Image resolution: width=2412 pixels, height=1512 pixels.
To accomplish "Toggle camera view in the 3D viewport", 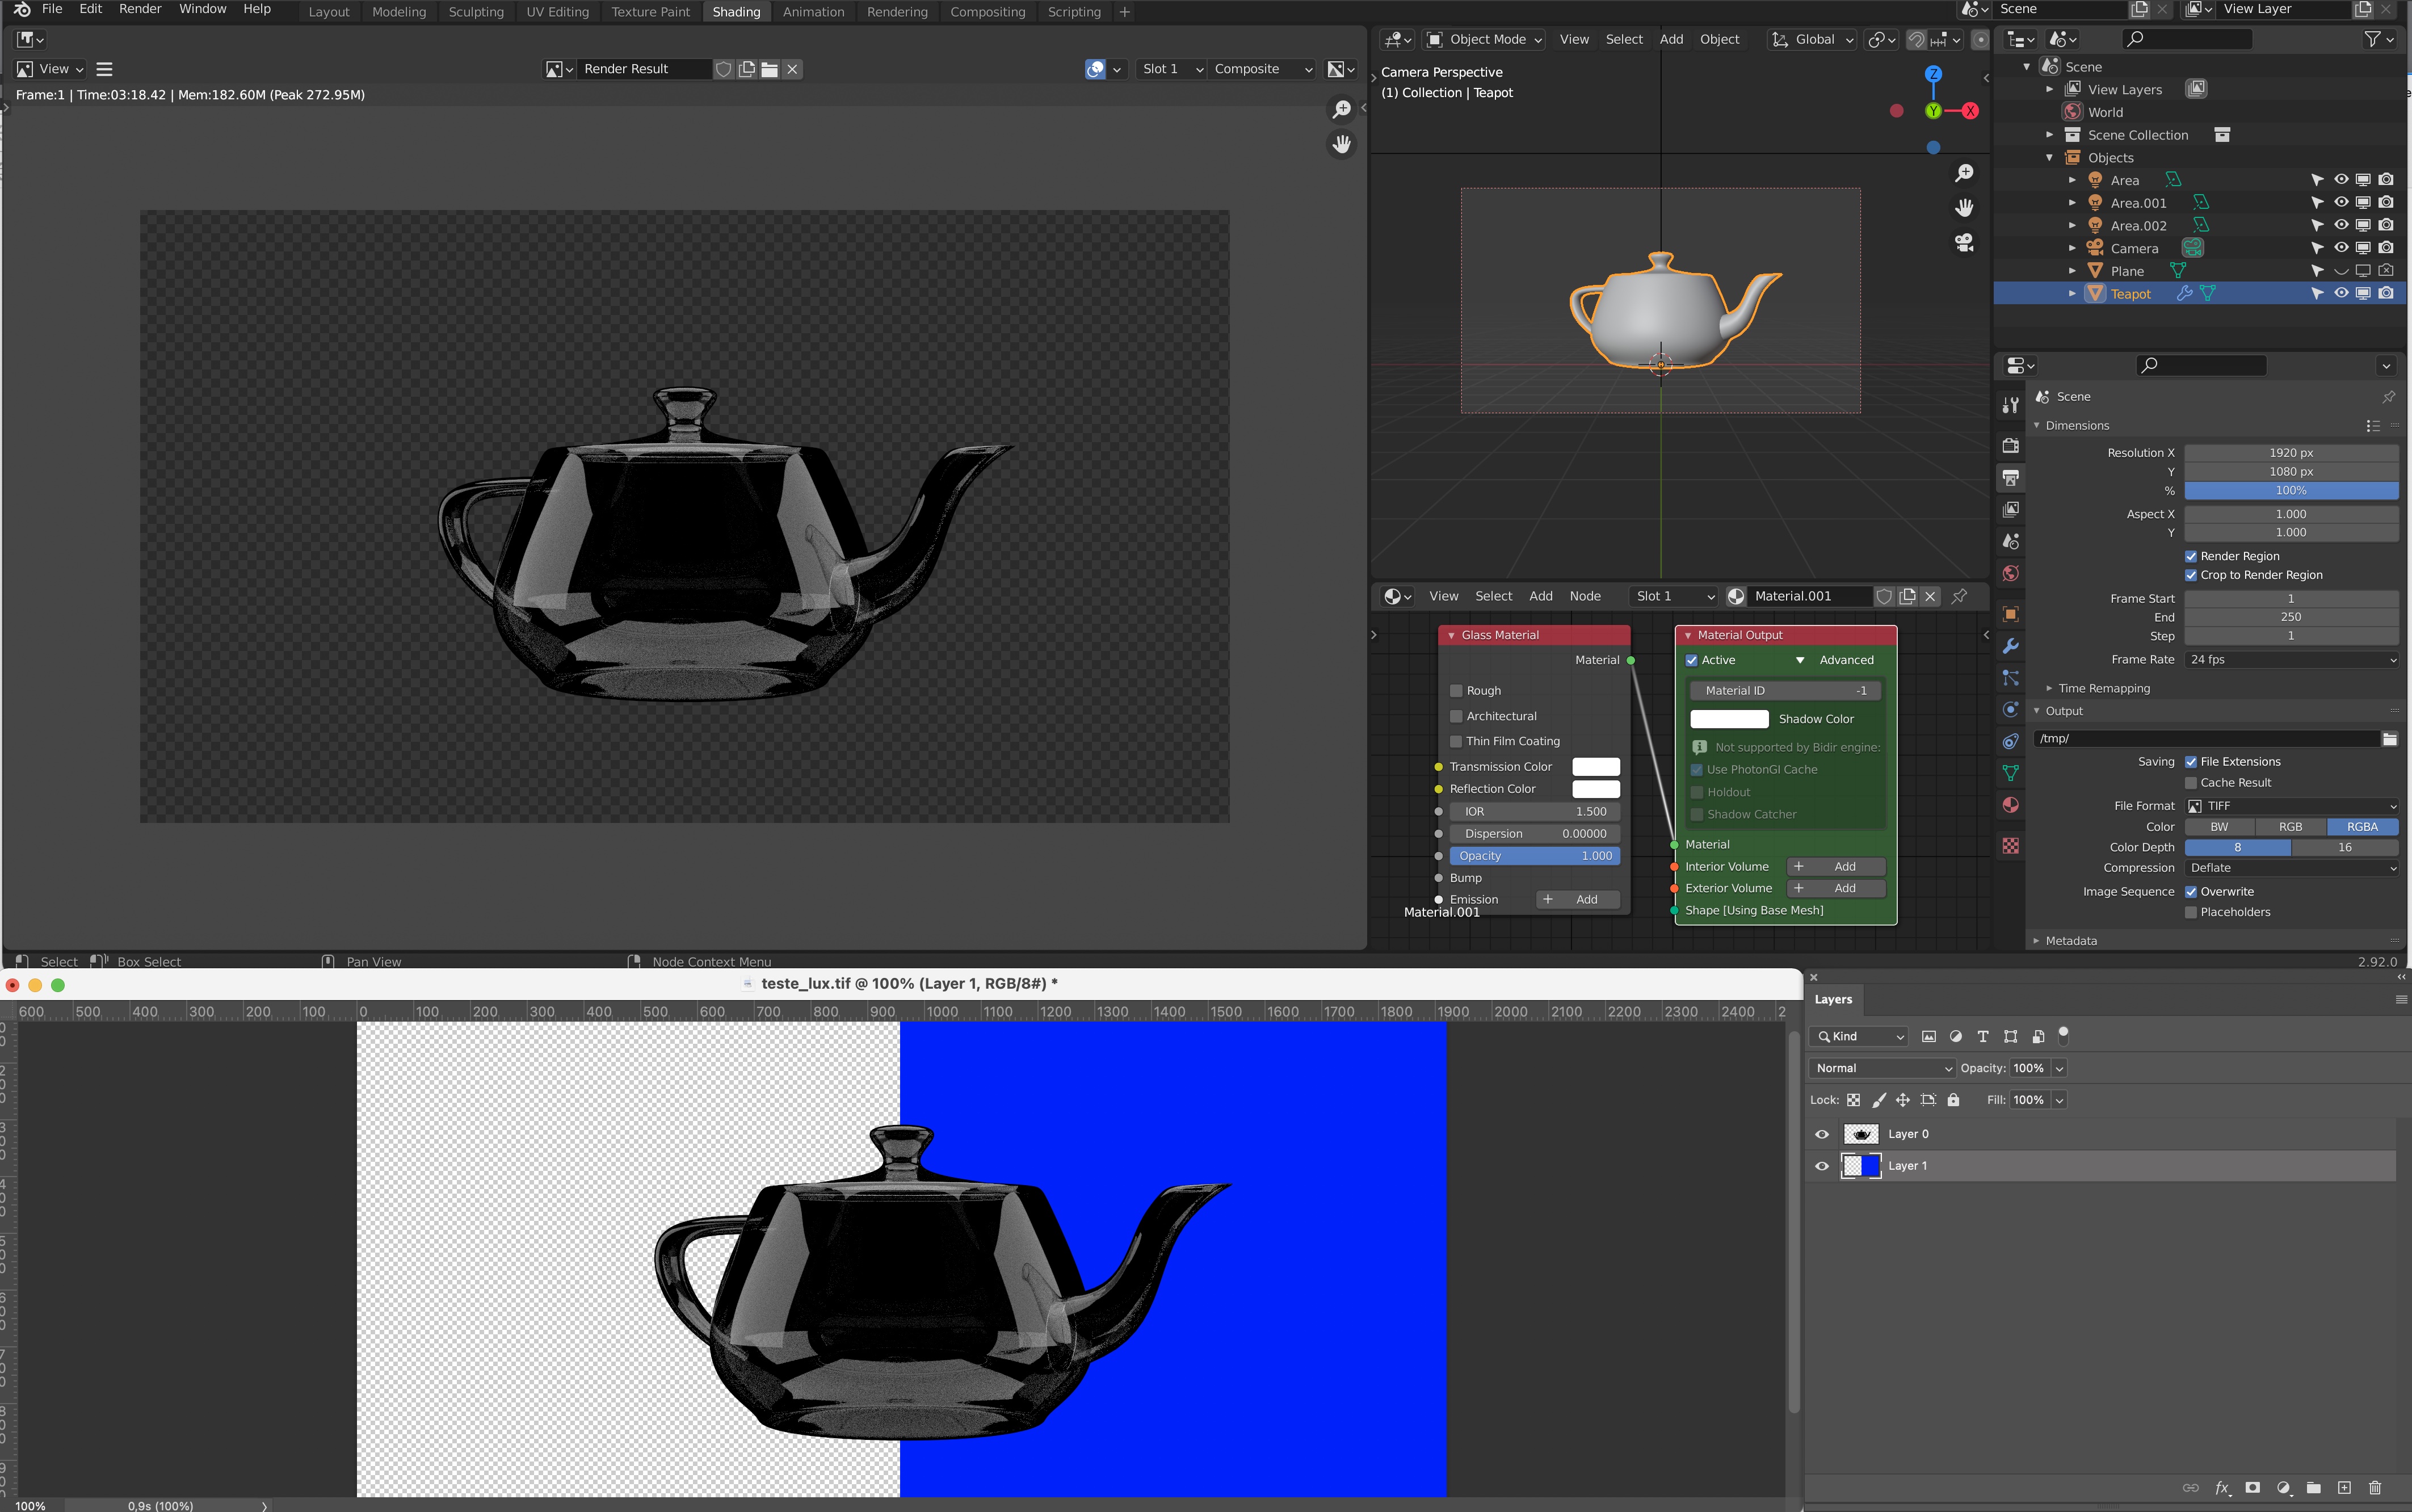I will pyautogui.click(x=1964, y=243).
